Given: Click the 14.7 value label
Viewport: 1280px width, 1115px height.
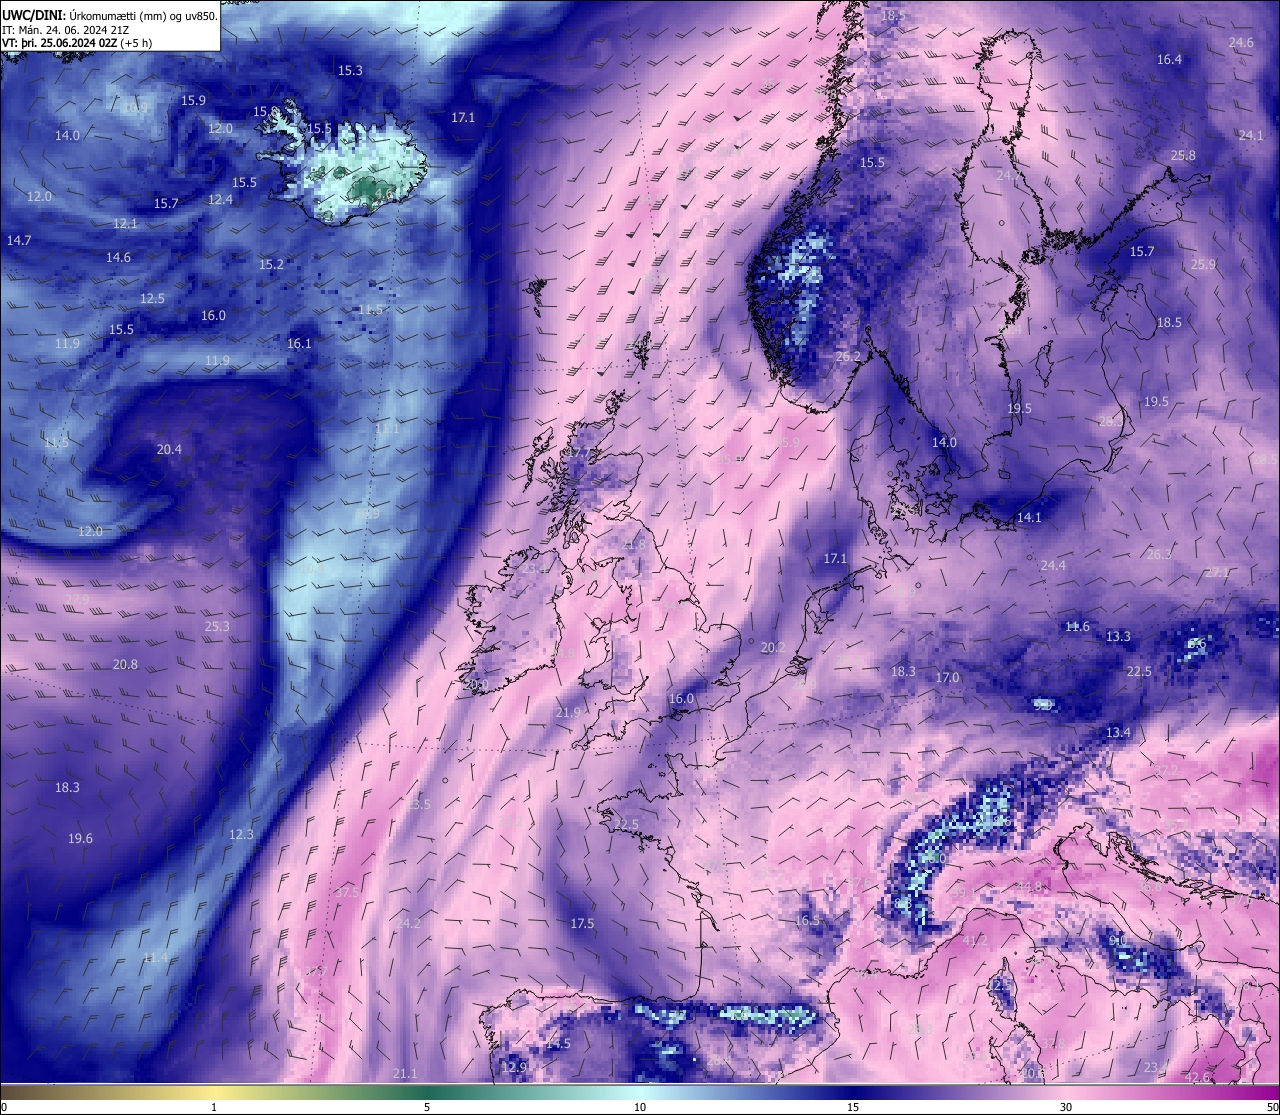Looking at the screenshot, I should click(x=19, y=241).
